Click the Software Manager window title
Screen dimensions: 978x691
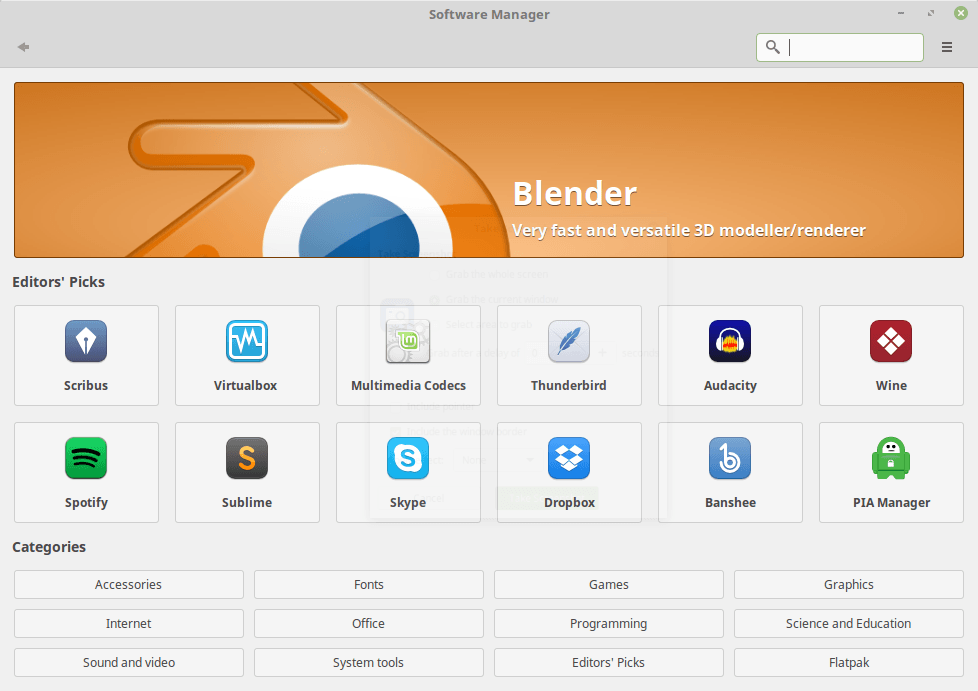click(489, 14)
